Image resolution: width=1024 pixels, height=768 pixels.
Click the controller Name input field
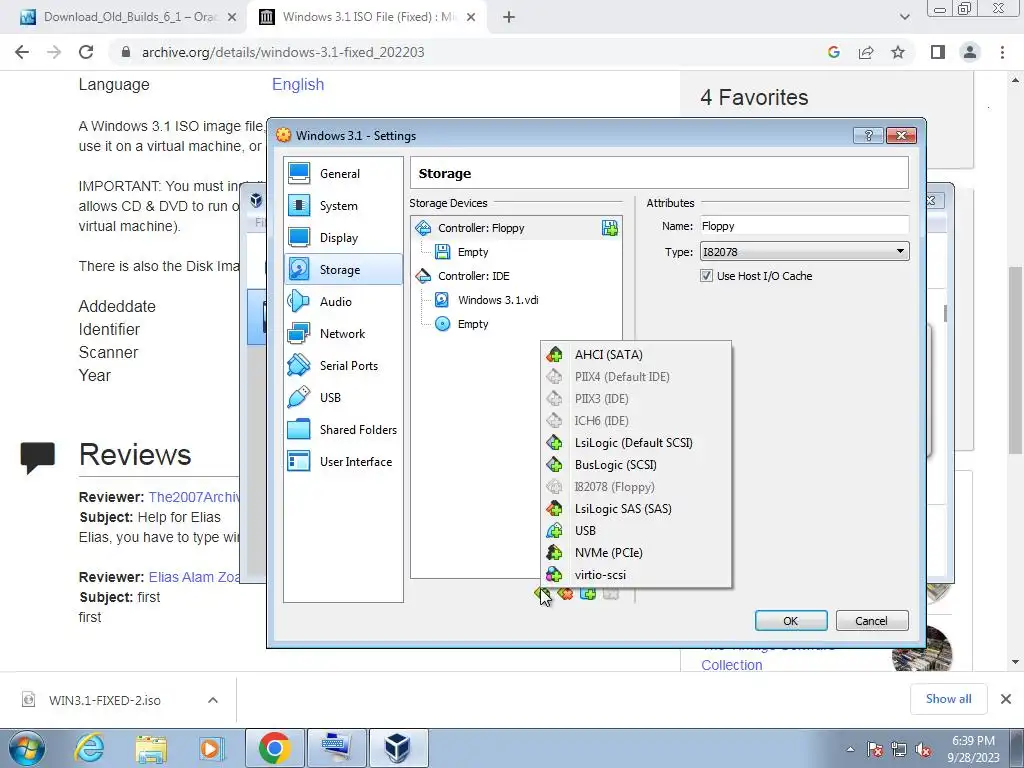(804, 226)
